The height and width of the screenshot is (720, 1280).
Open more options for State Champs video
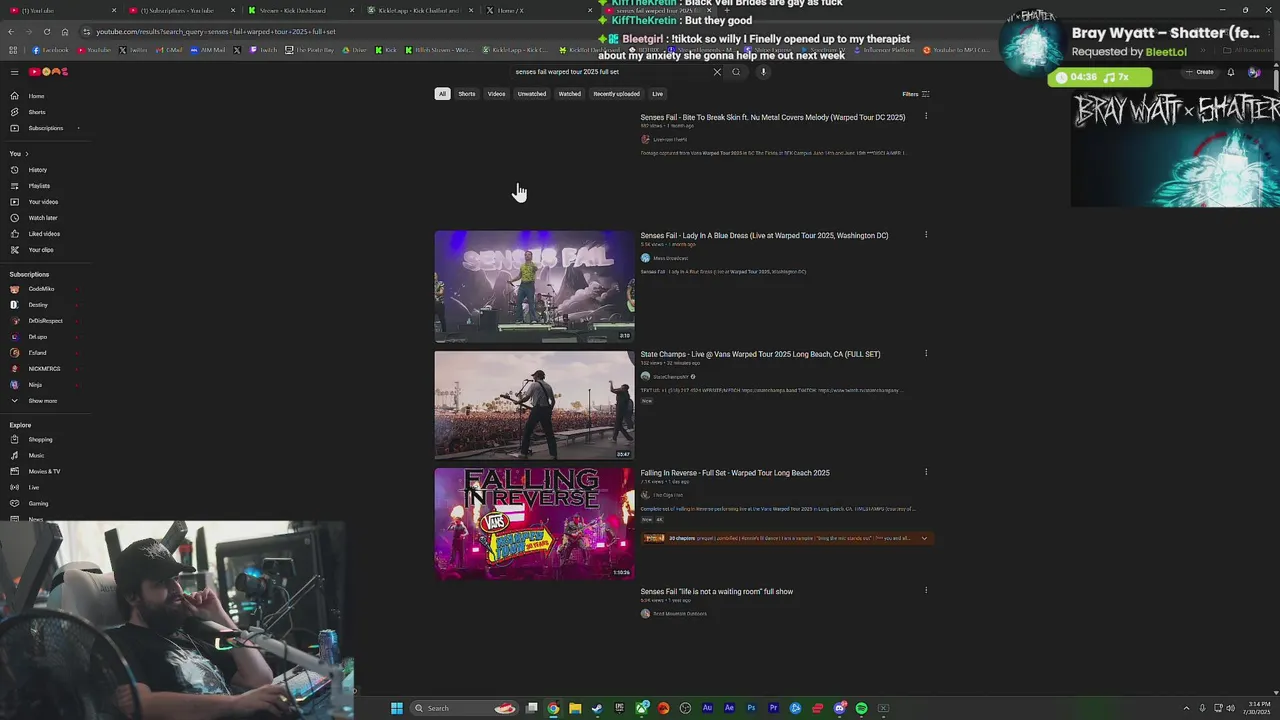926,353
